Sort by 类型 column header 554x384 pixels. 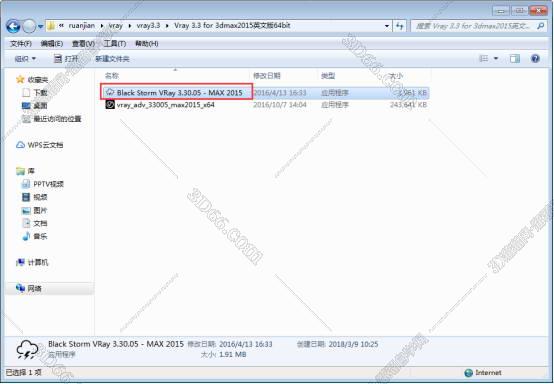click(x=328, y=76)
